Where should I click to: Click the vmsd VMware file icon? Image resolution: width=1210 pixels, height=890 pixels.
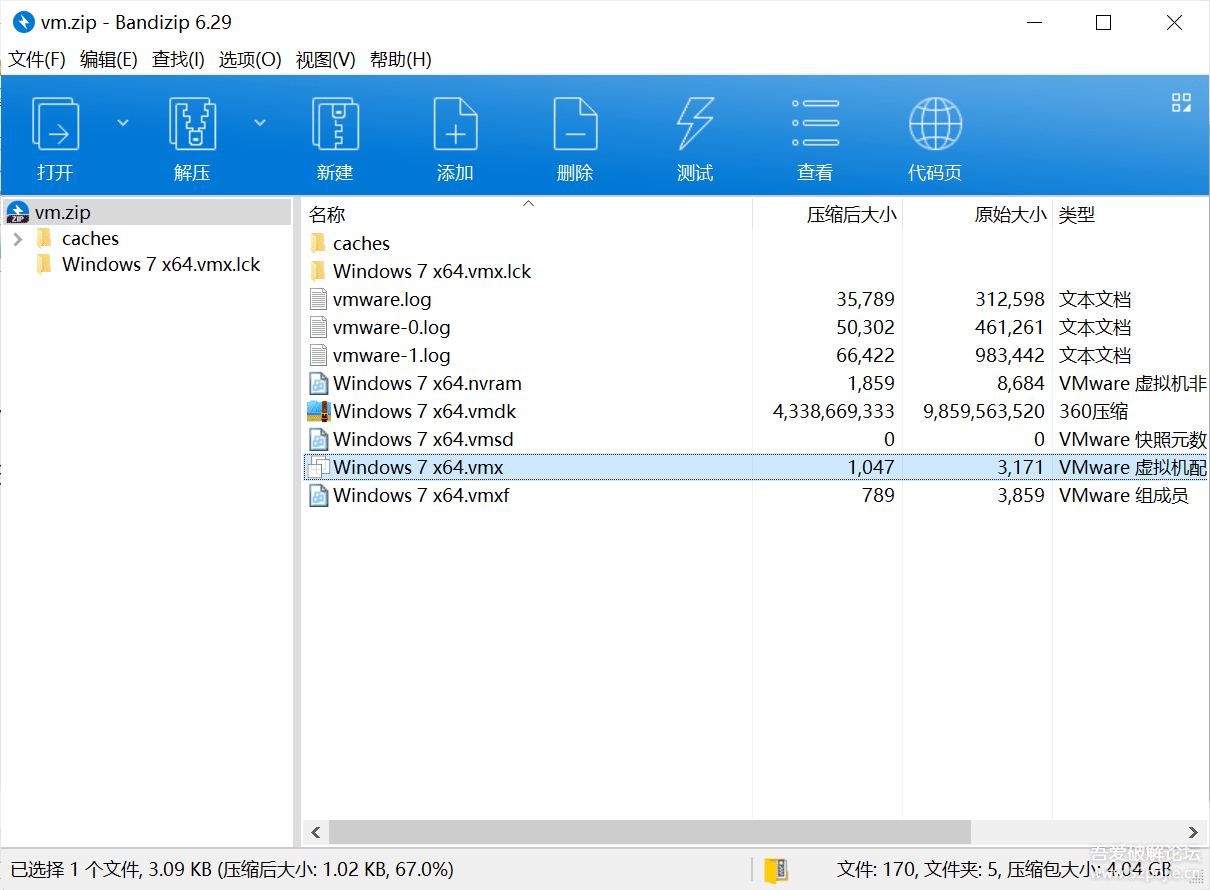point(318,439)
